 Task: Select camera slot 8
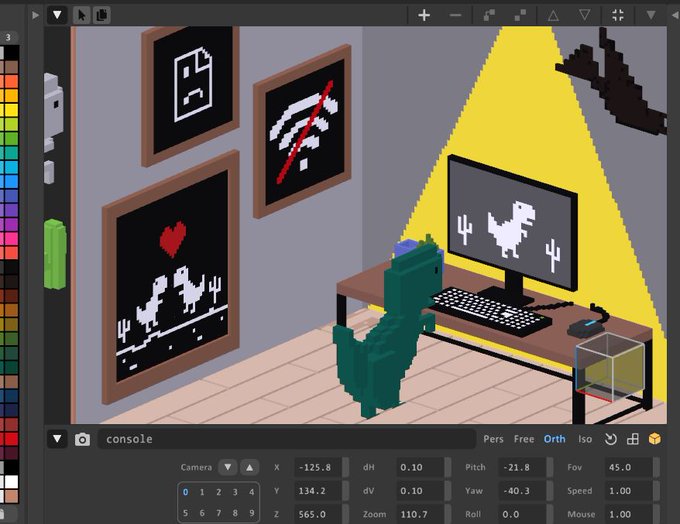coord(235,513)
